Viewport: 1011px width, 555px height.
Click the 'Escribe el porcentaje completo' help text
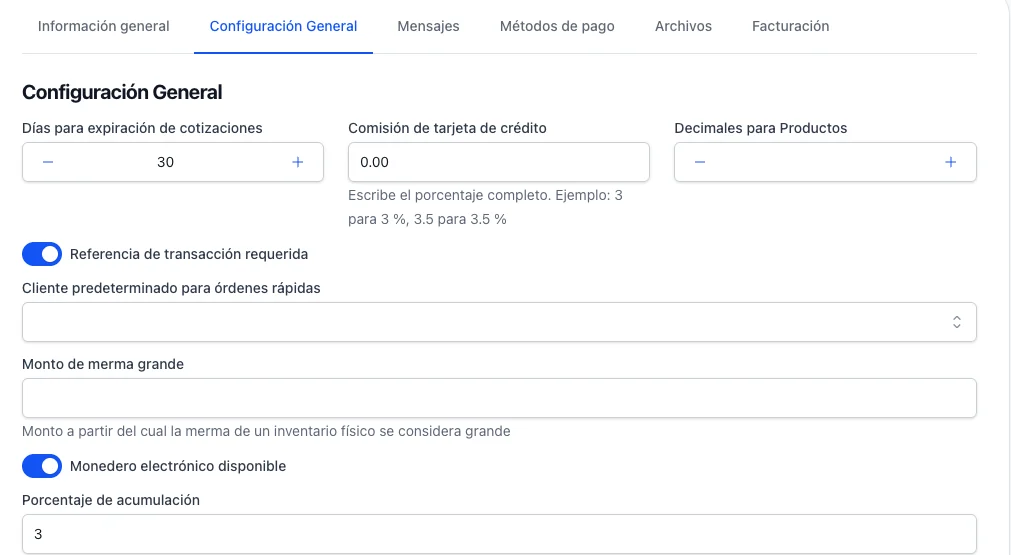click(486, 207)
